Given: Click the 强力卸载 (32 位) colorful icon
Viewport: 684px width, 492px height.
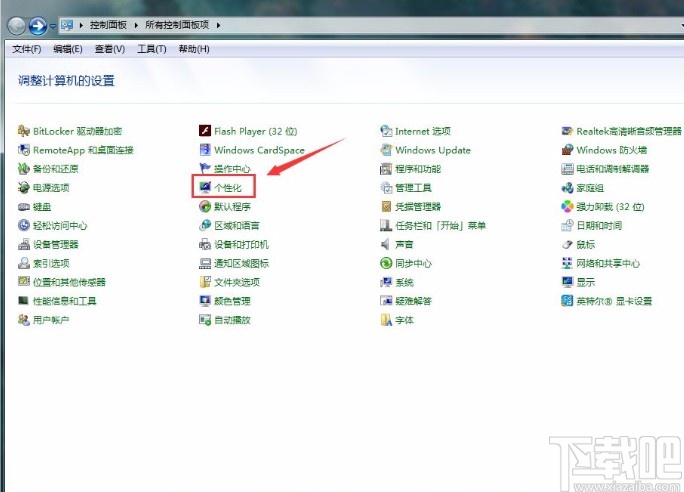Looking at the screenshot, I should 567,207.
